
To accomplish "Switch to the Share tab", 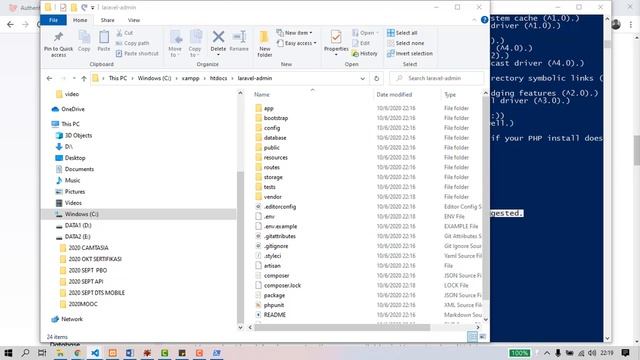I will click(x=107, y=20).
